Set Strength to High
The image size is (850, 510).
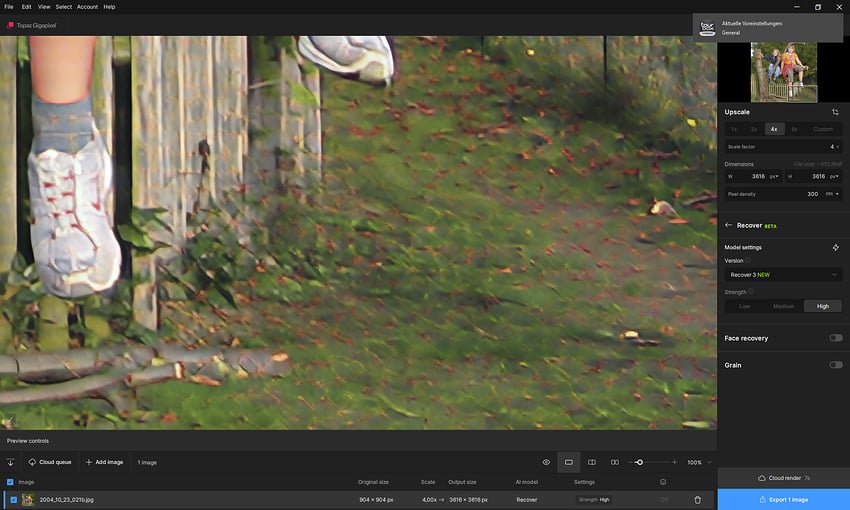point(823,306)
